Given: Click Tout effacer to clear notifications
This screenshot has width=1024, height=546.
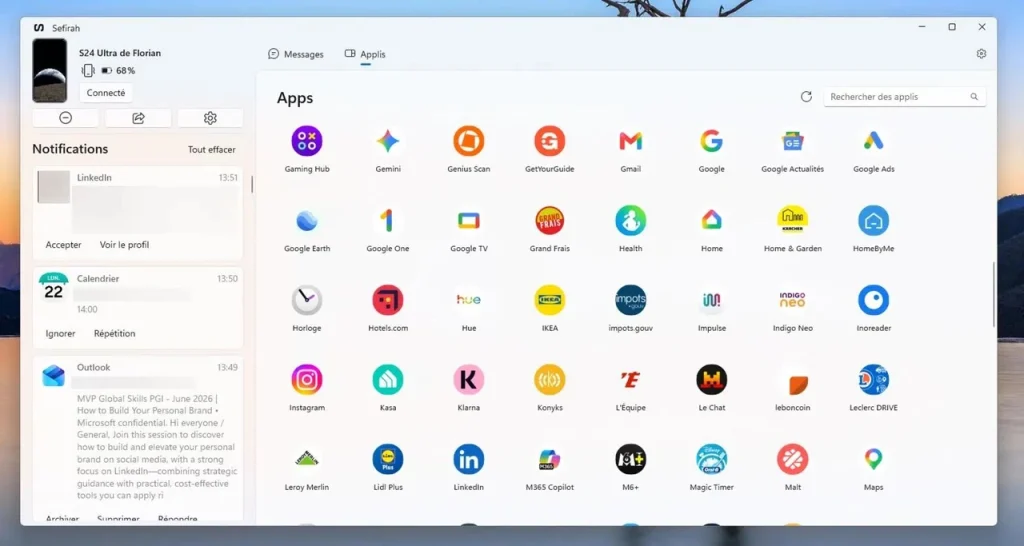Looking at the screenshot, I should coord(212,150).
